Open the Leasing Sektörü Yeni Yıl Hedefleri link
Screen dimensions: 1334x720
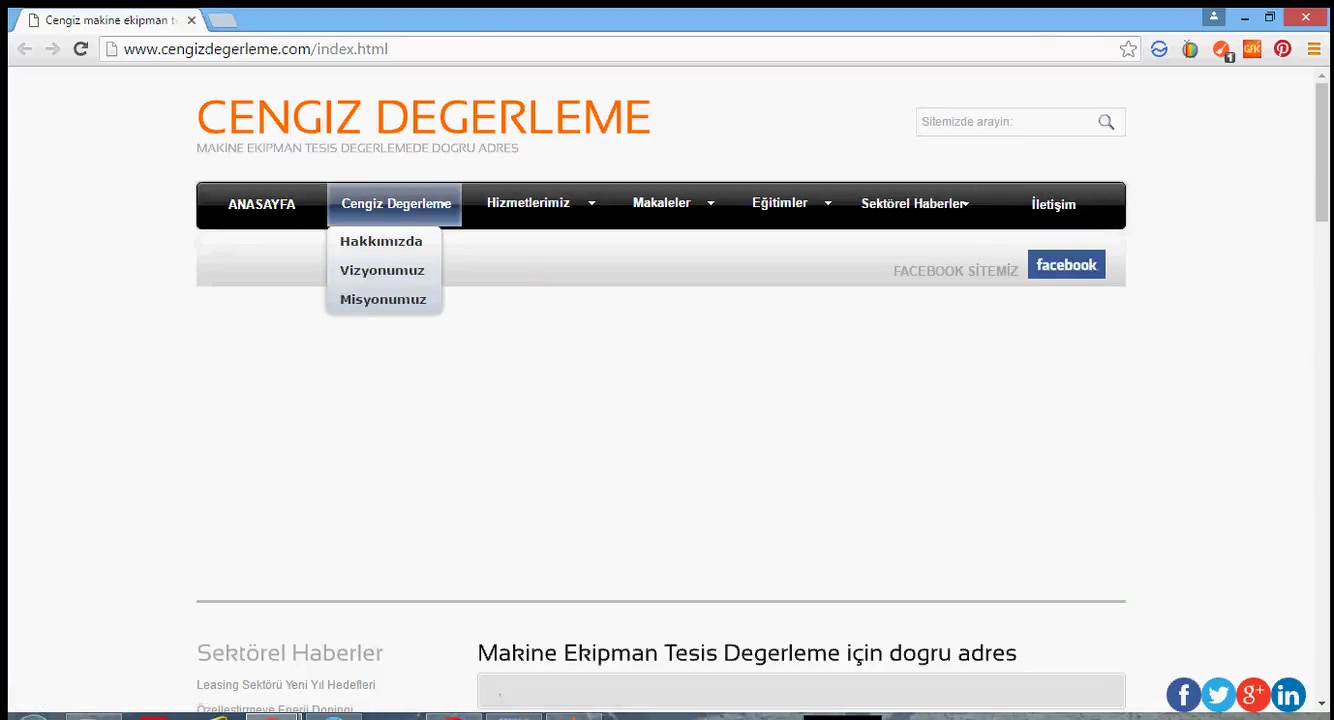pyautogui.click(x=286, y=685)
